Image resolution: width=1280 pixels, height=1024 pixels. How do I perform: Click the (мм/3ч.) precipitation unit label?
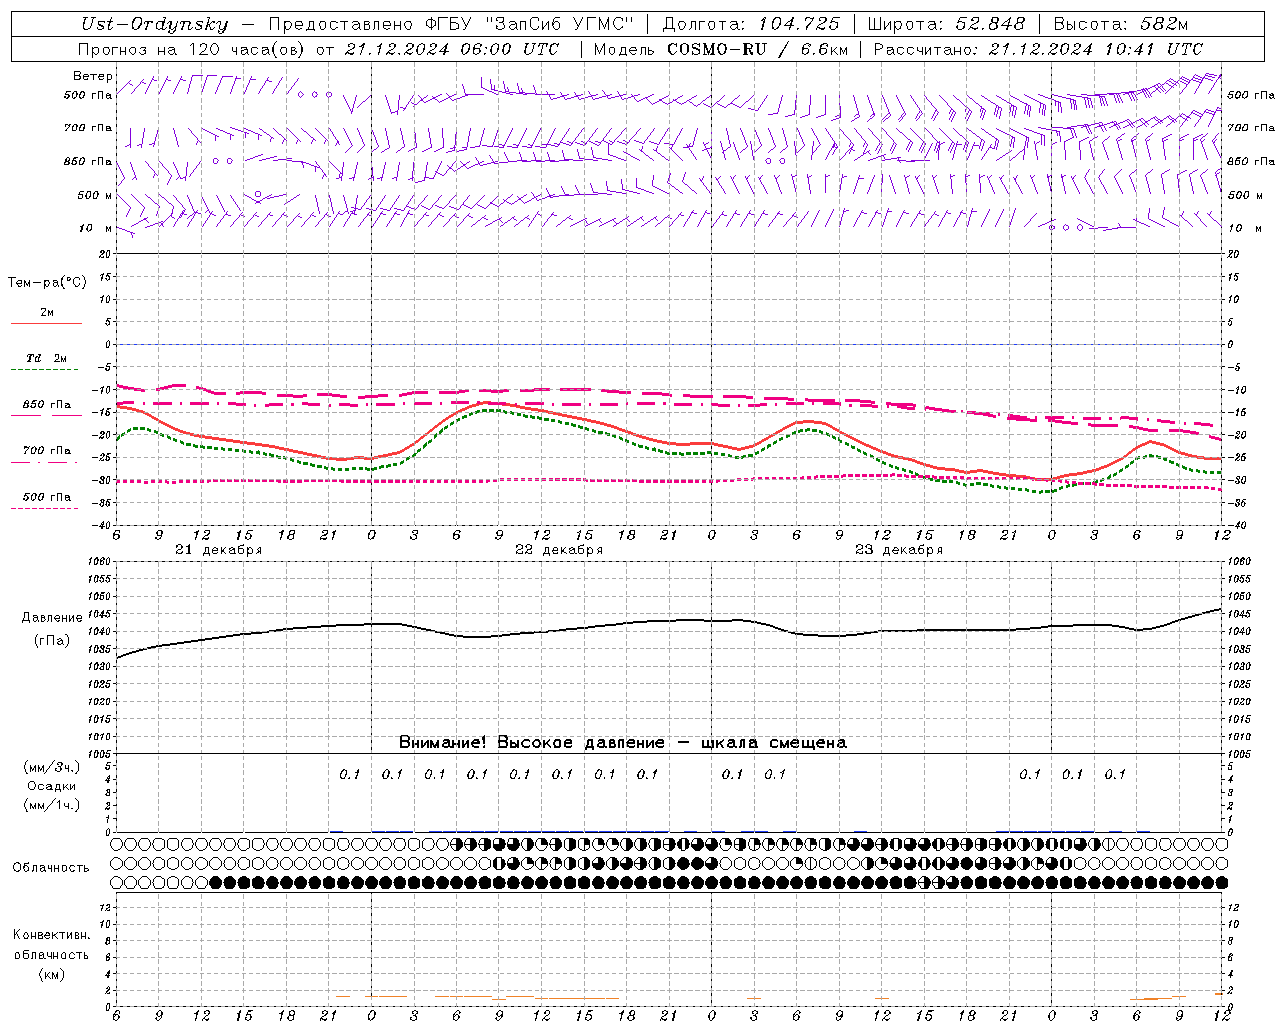coord(51,767)
